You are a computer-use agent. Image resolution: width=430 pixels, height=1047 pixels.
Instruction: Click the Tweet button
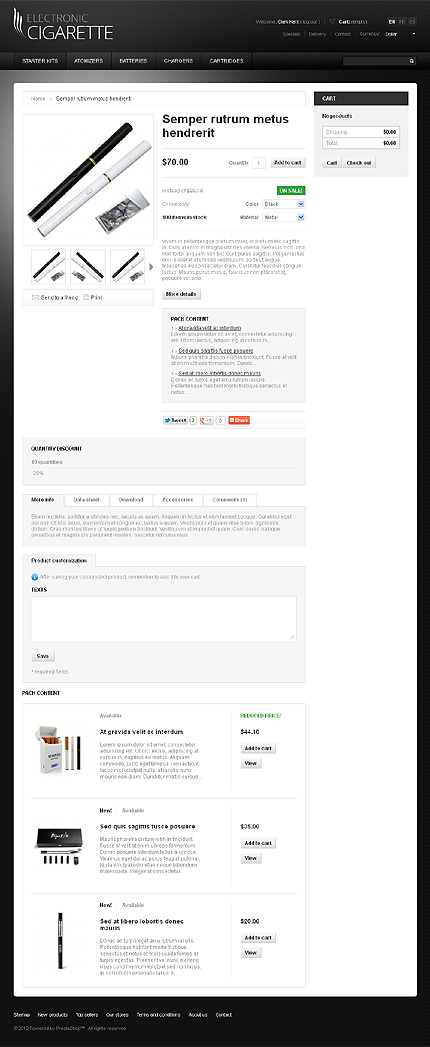pos(175,420)
